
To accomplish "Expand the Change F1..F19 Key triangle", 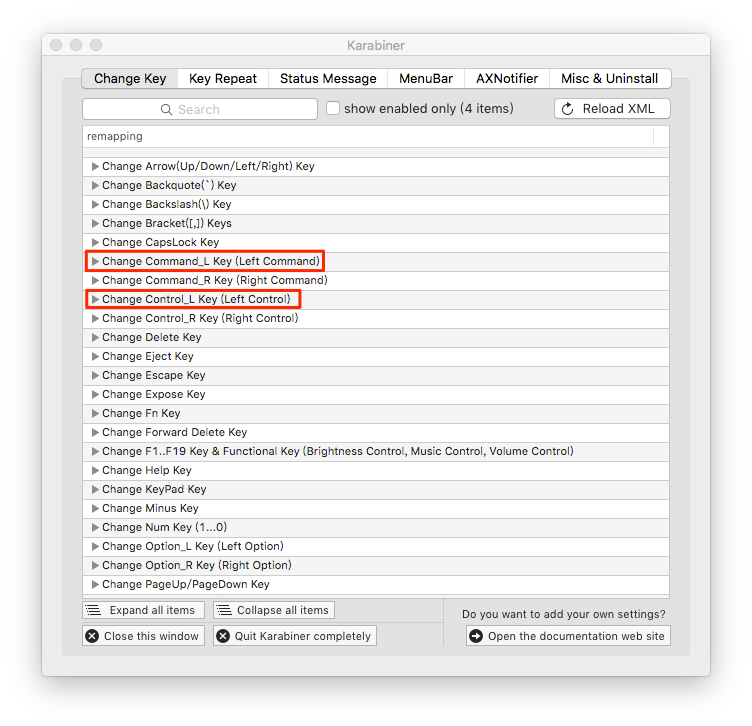I will (95, 451).
